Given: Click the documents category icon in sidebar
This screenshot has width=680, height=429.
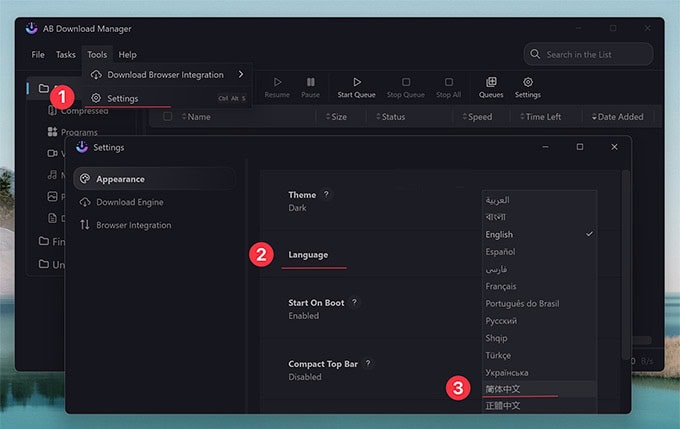Looking at the screenshot, I should point(52,218).
